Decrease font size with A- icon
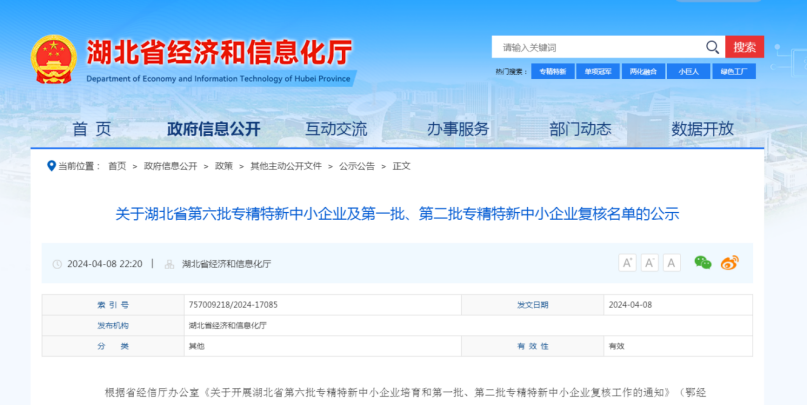Image resolution: width=807 pixels, height=405 pixels. point(650,263)
